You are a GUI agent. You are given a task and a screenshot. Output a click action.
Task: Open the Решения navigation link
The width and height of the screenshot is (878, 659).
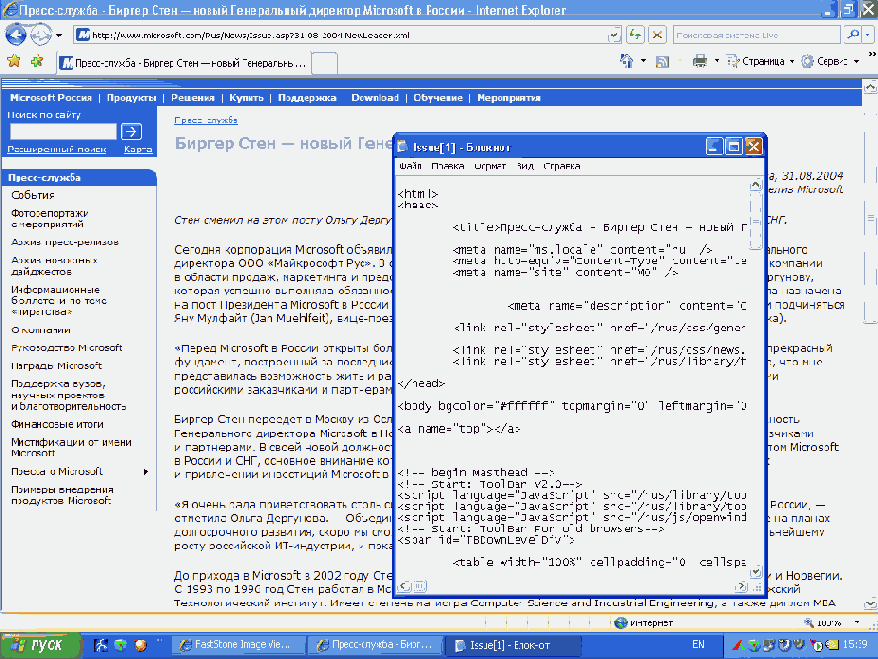pyautogui.click(x=193, y=97)
